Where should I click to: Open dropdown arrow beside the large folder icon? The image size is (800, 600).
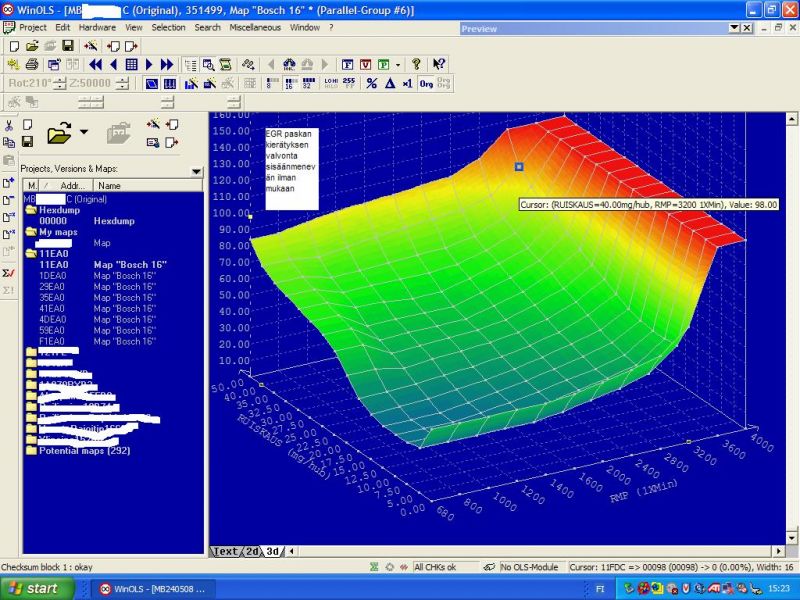coord(84,132)
